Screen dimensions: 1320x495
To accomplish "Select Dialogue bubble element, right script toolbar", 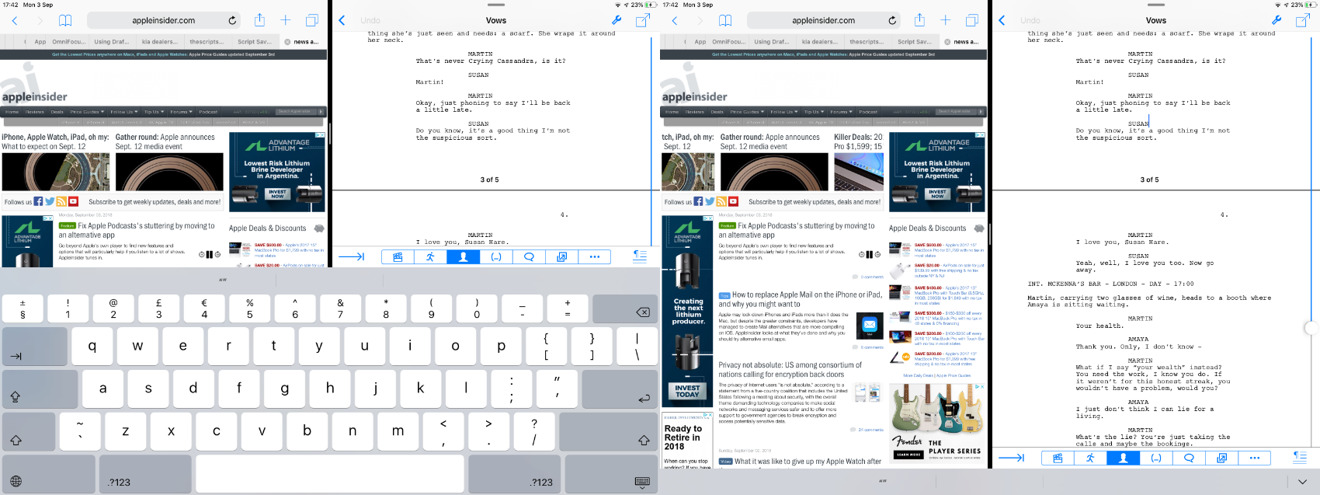I will click(x=1189, y=458).
